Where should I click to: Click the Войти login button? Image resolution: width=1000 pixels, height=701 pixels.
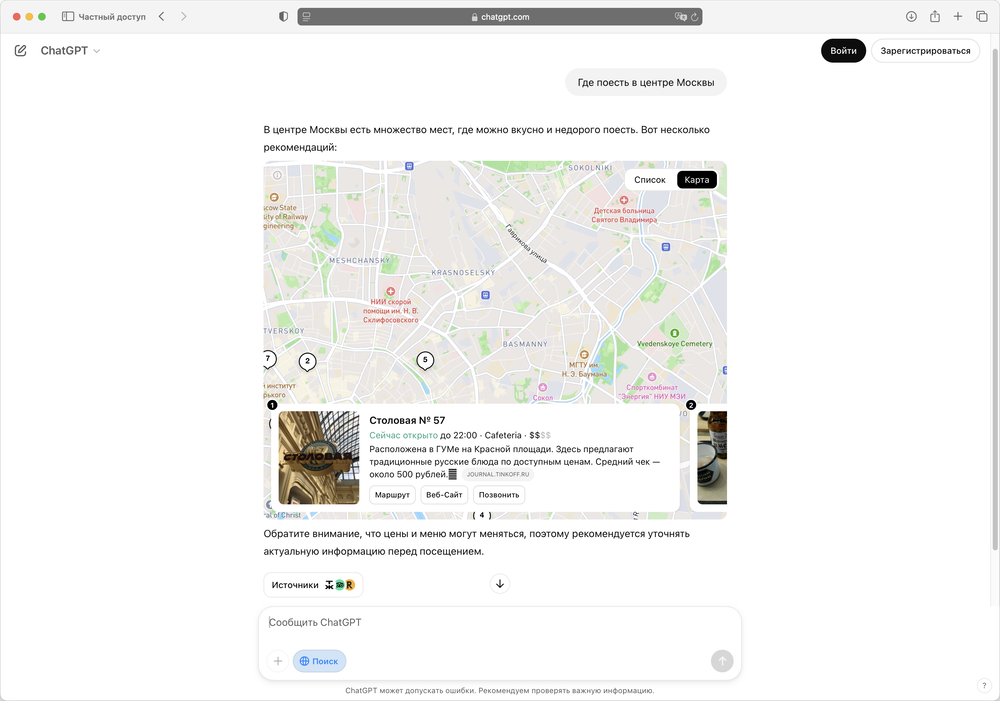click(843, 50)
